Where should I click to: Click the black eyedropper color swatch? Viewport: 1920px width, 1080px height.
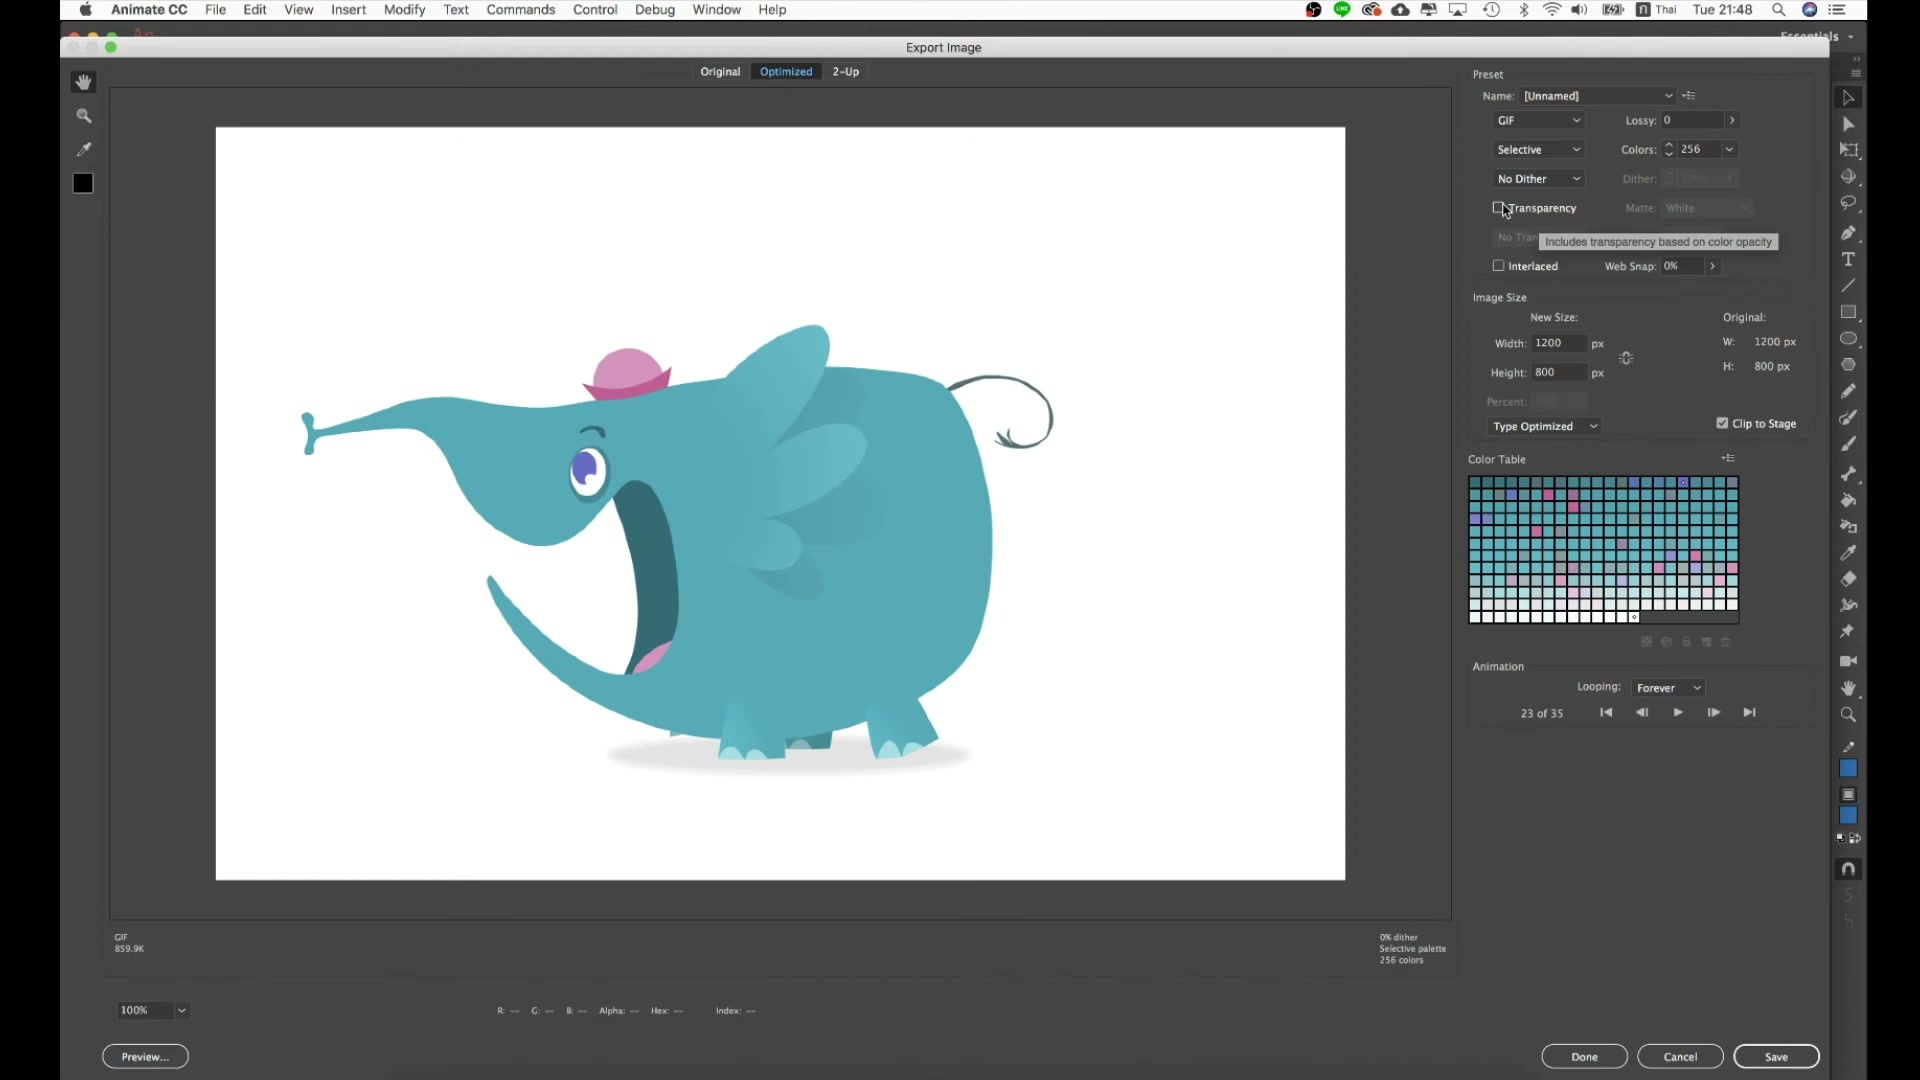click(83, 184)
